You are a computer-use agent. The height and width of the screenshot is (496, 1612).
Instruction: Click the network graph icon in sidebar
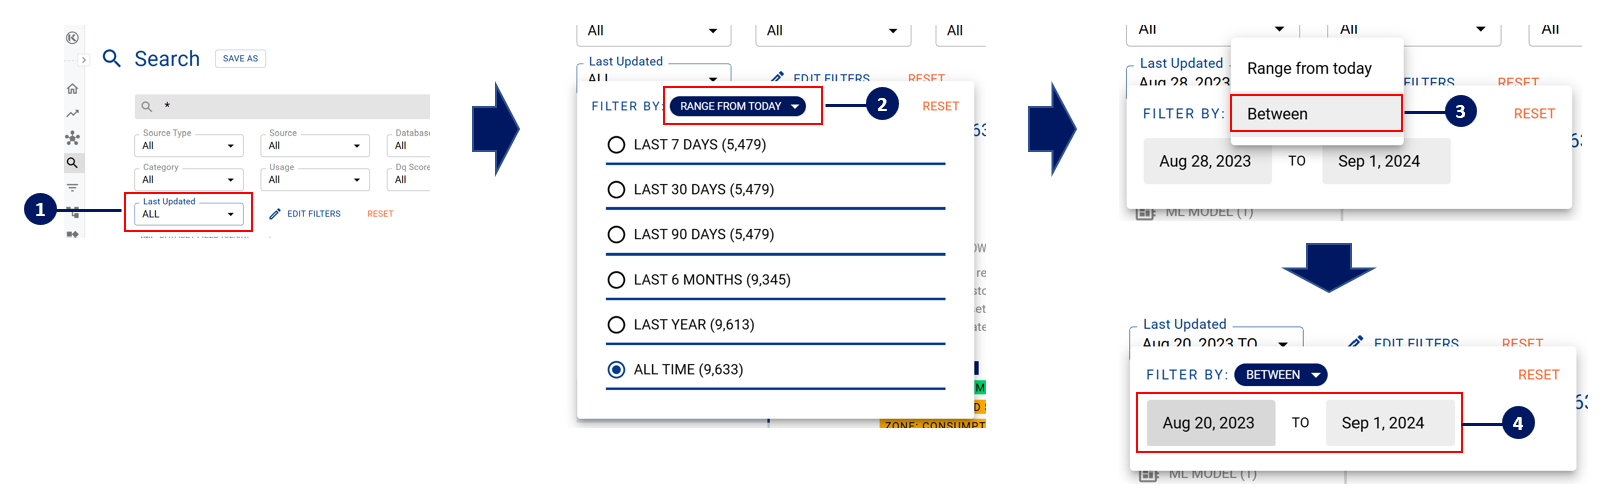point(72,138)
